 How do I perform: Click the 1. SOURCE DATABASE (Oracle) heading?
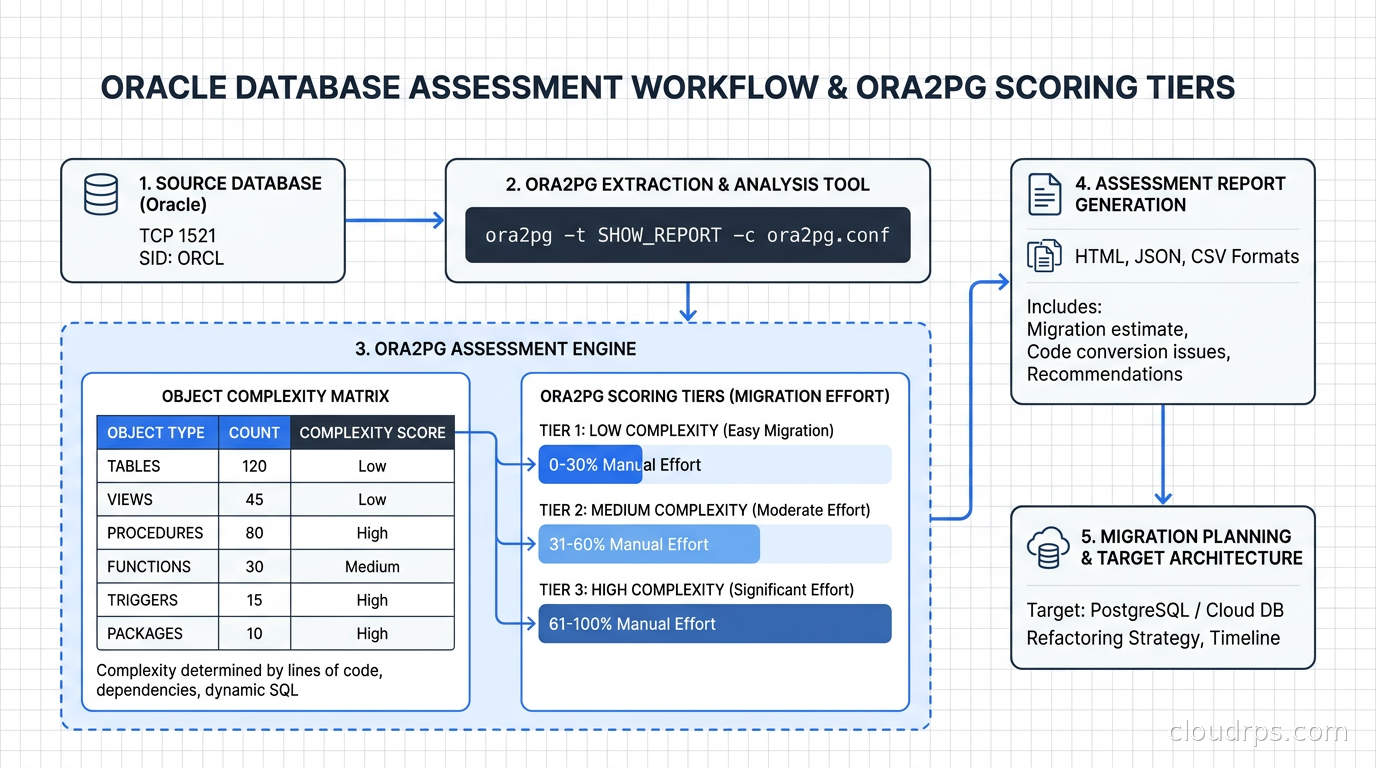coord(230,194)
